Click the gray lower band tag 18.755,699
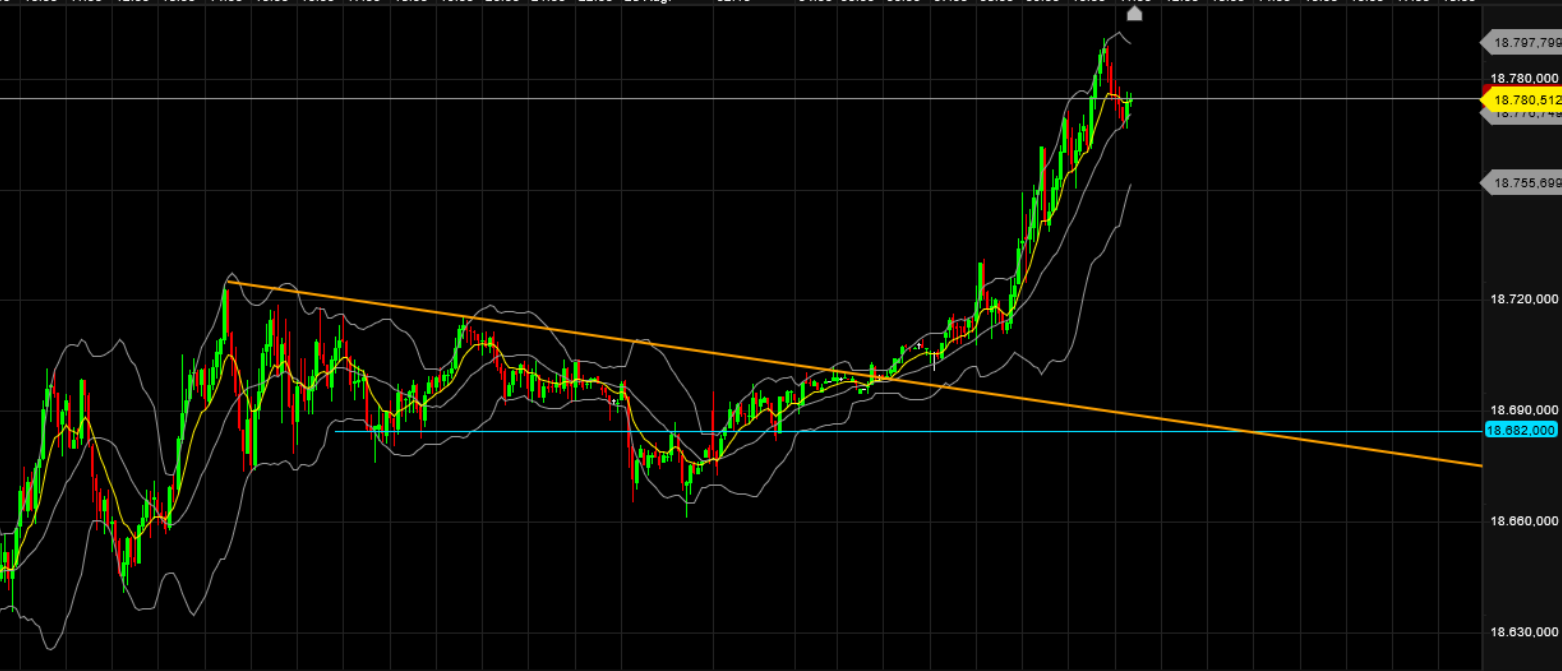 pos(1521,183)
